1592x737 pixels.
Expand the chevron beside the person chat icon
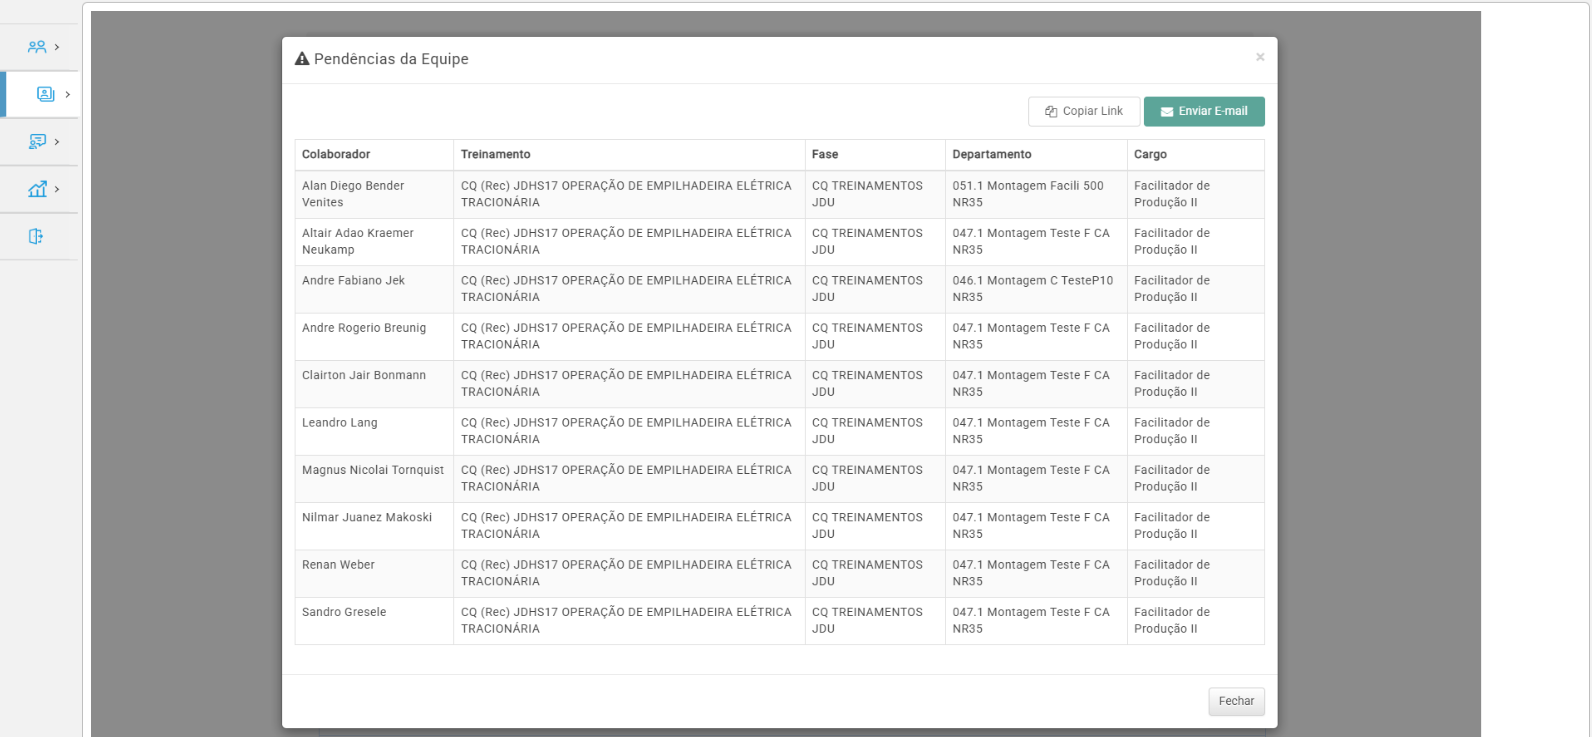point(57,142)
